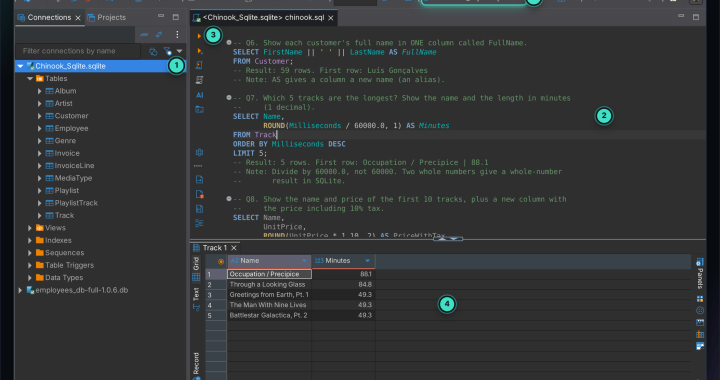Click the connected-filter icon beside filter field
The image size is (720, 380).
tap(153, 51)
